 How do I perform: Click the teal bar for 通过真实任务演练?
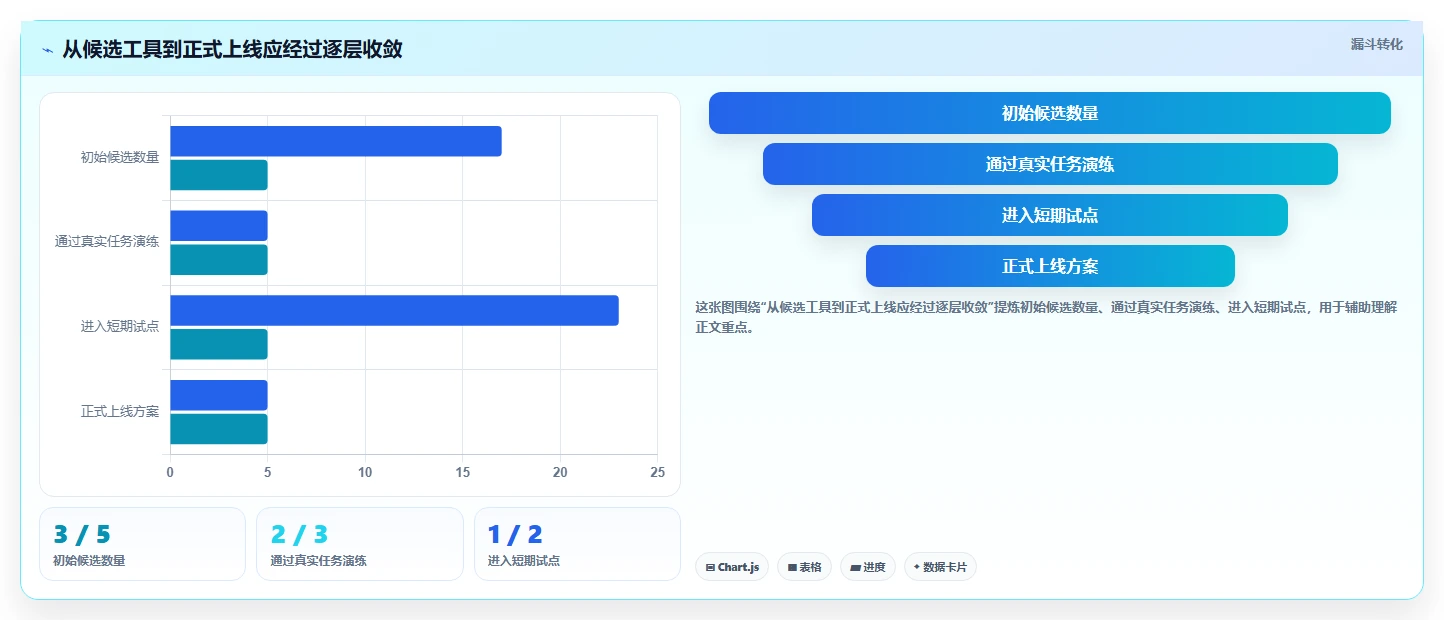[219, 260]
